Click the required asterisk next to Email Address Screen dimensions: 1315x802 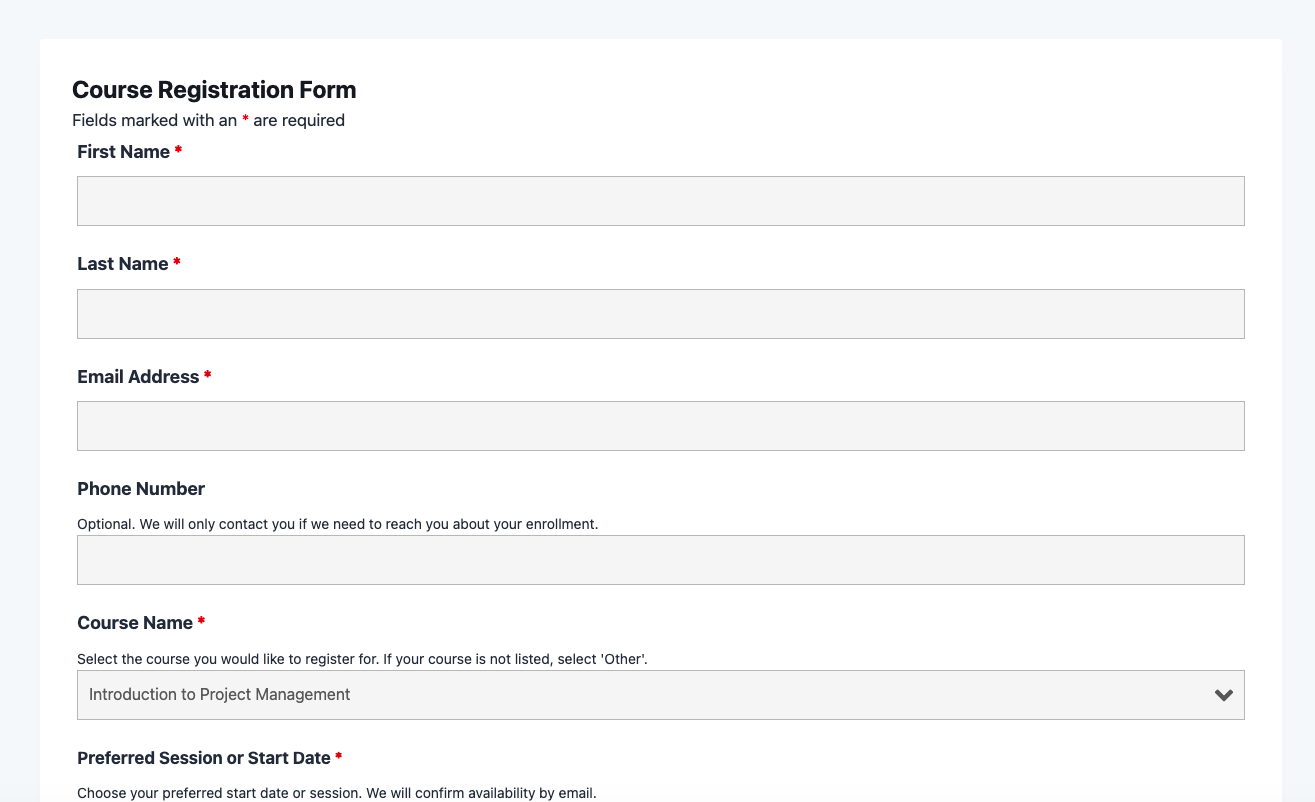pyautogui.click(x=208, y=376)
